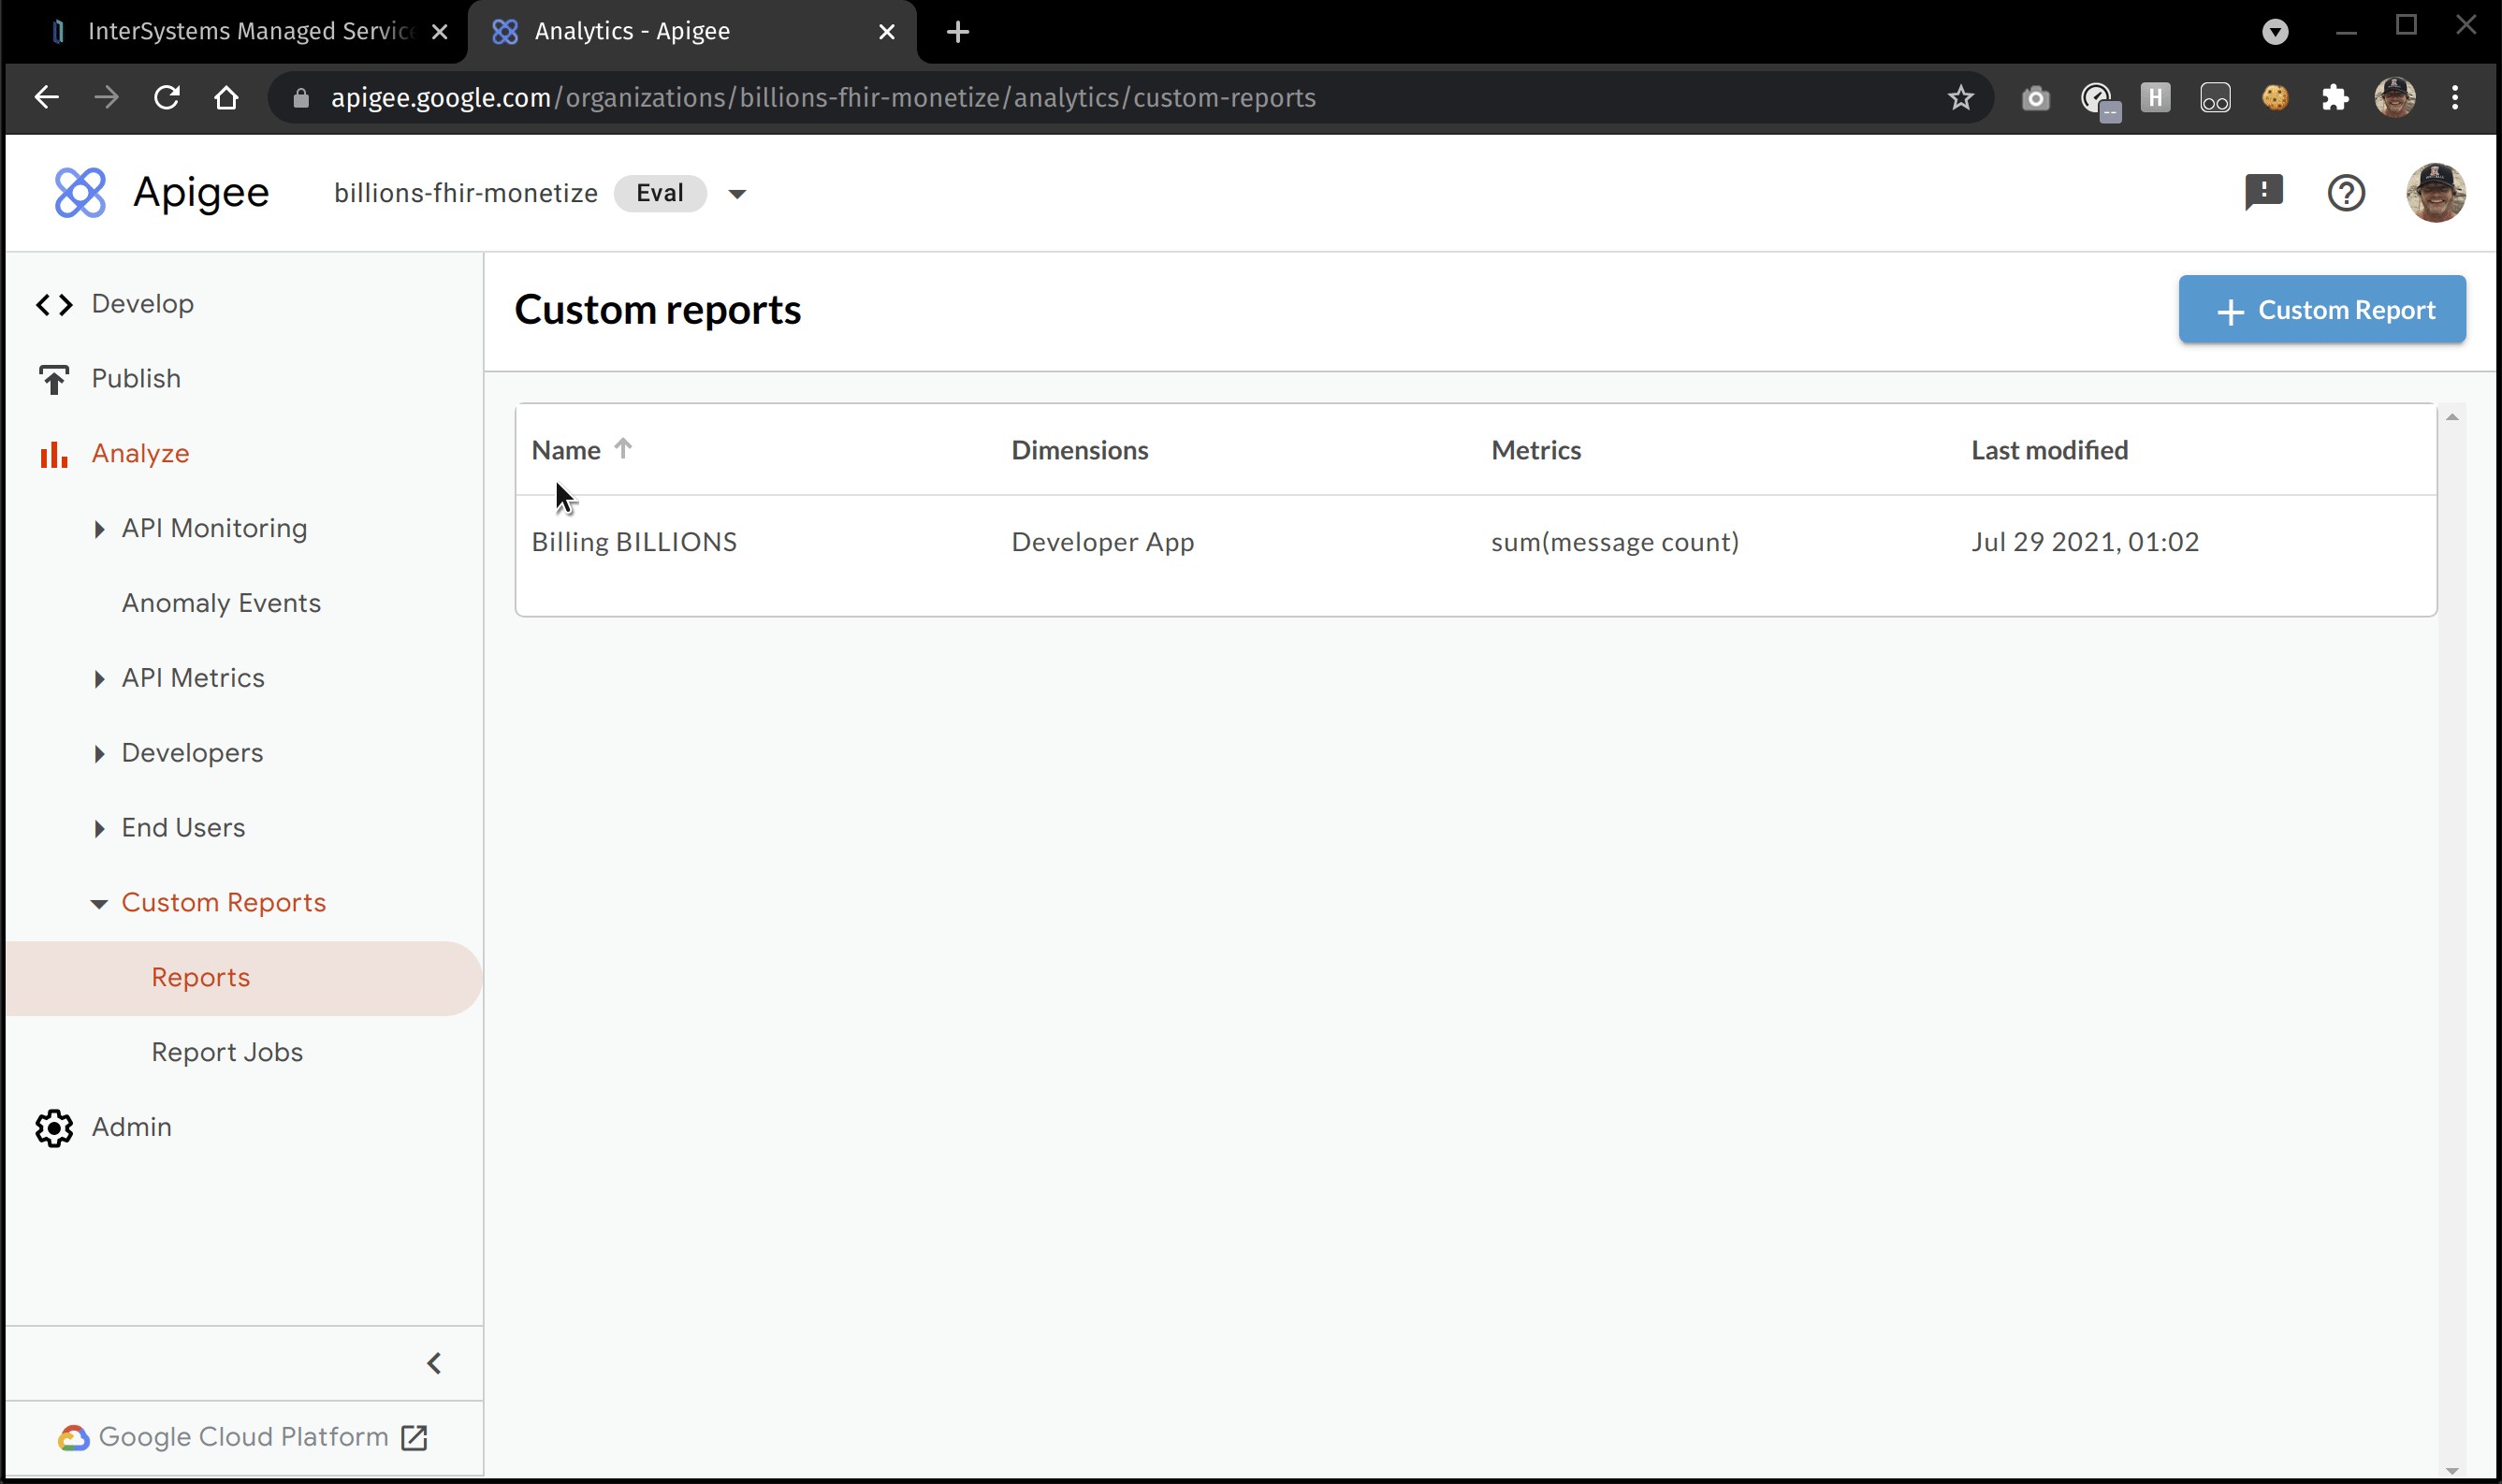Click the + Custom Report button
This screenshot has width=2502, height=1484.
[x=2321, y=310]
